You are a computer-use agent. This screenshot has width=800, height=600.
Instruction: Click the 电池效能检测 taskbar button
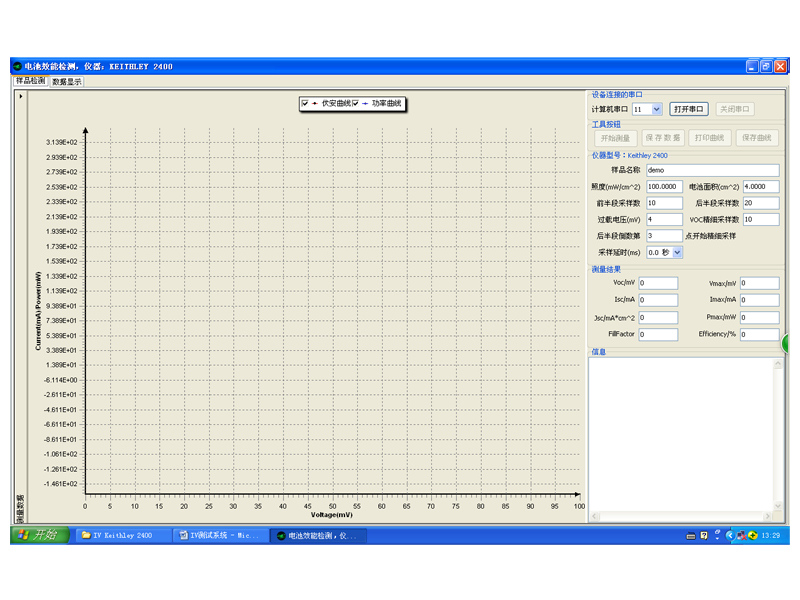pyautogui.click(x=319, y=535)
